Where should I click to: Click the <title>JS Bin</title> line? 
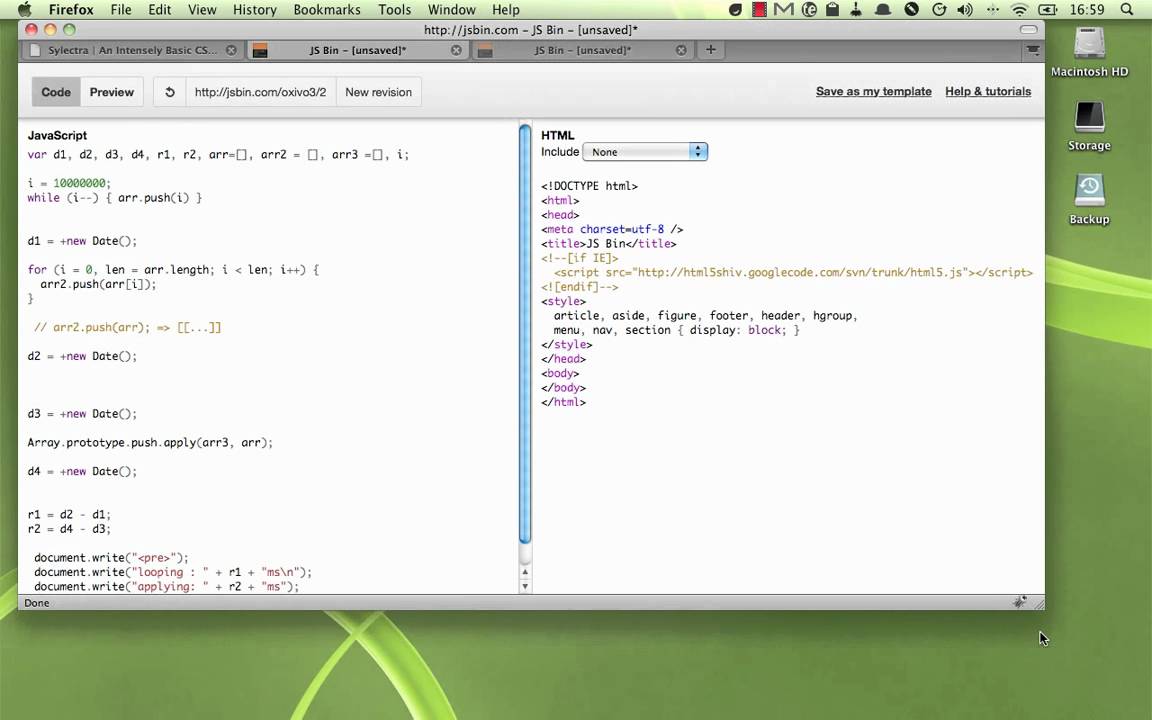pyautogui.click(x=608, y=243)
